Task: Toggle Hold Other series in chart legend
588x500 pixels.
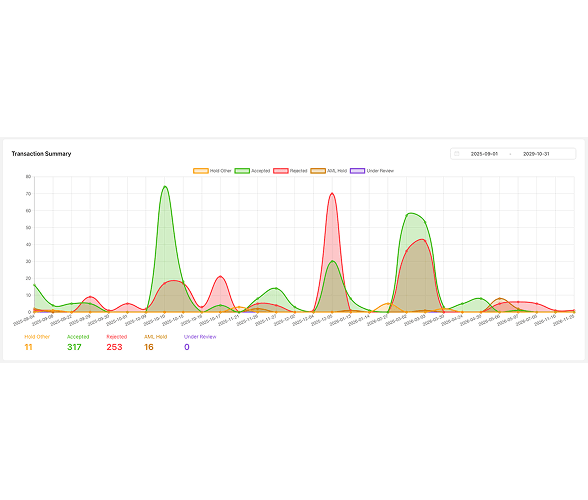Action: [212, 171]
